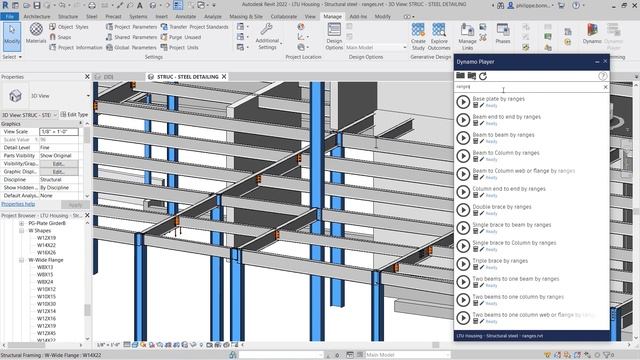Click Edit for Graphic Display options
Screen dimensions: 640x360
click(x=59, y=172)
